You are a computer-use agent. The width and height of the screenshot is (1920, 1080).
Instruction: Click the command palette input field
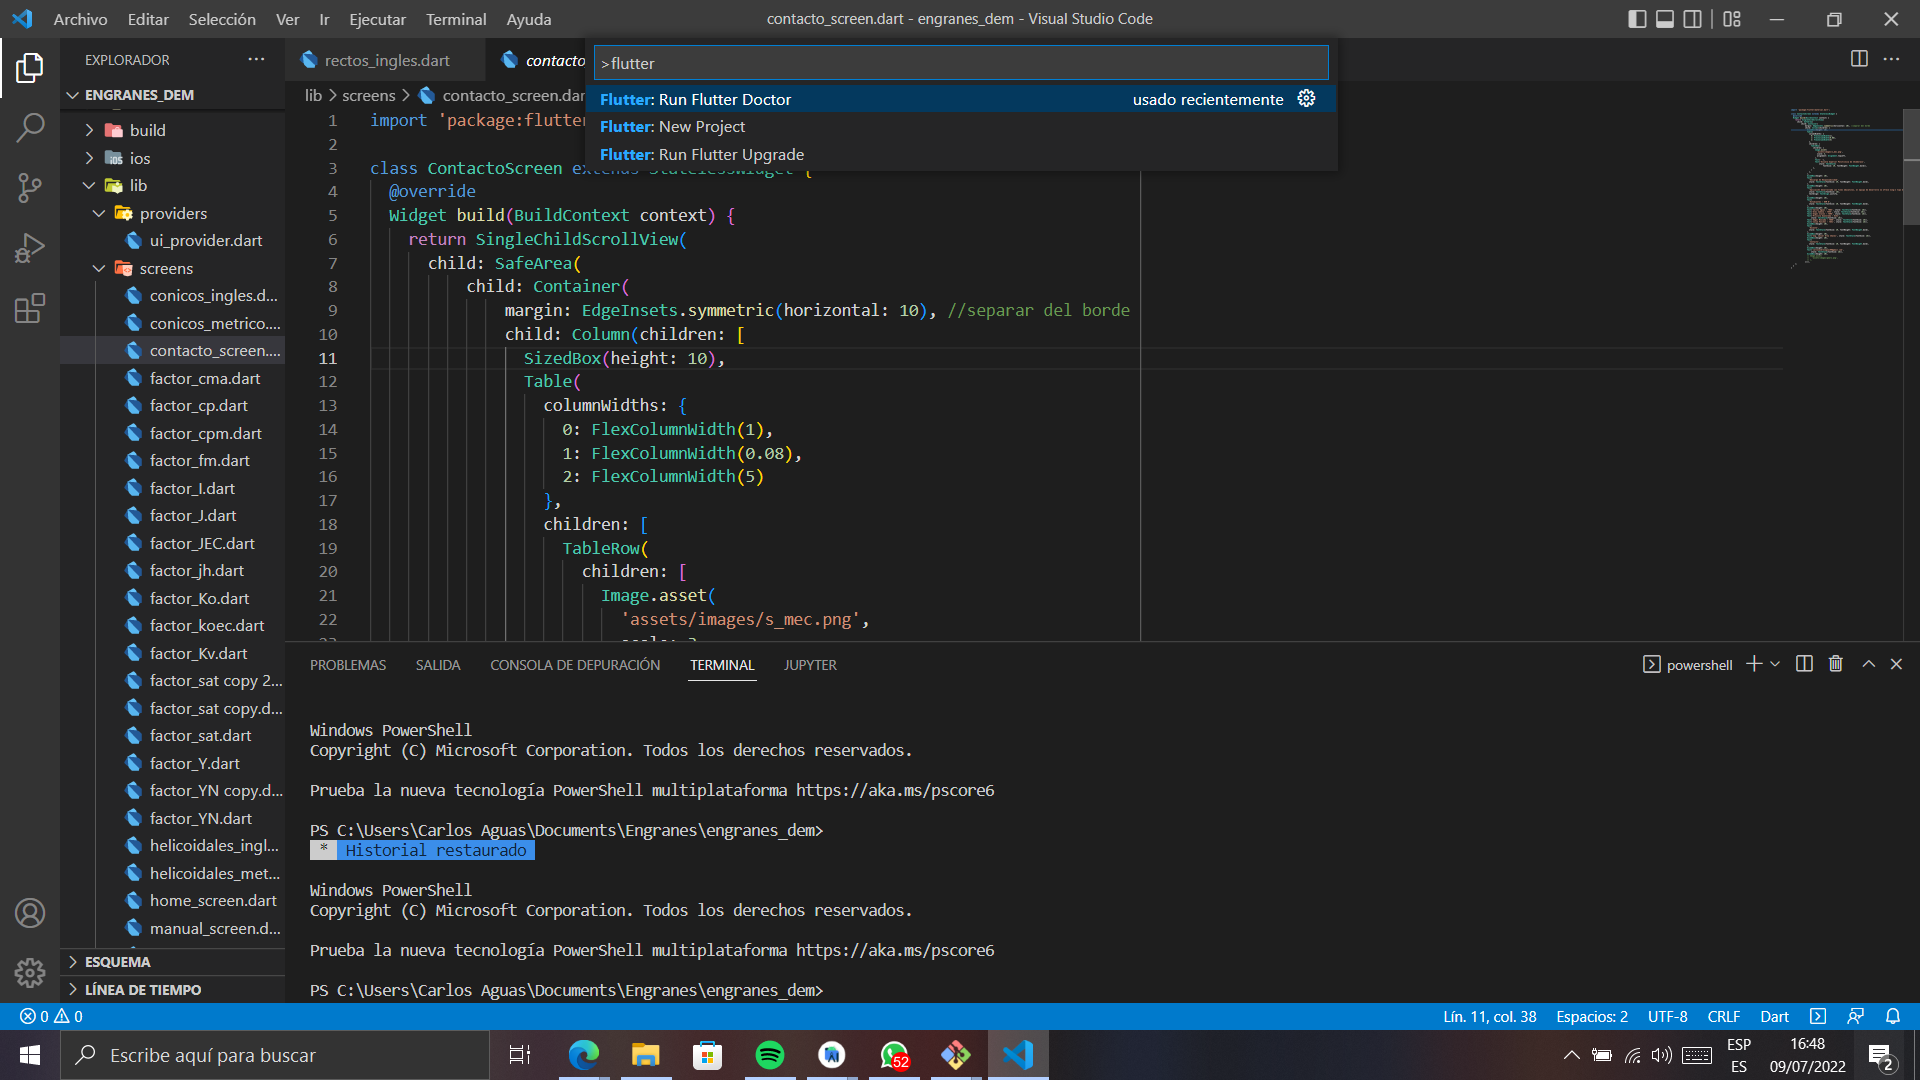pos(961,63)
